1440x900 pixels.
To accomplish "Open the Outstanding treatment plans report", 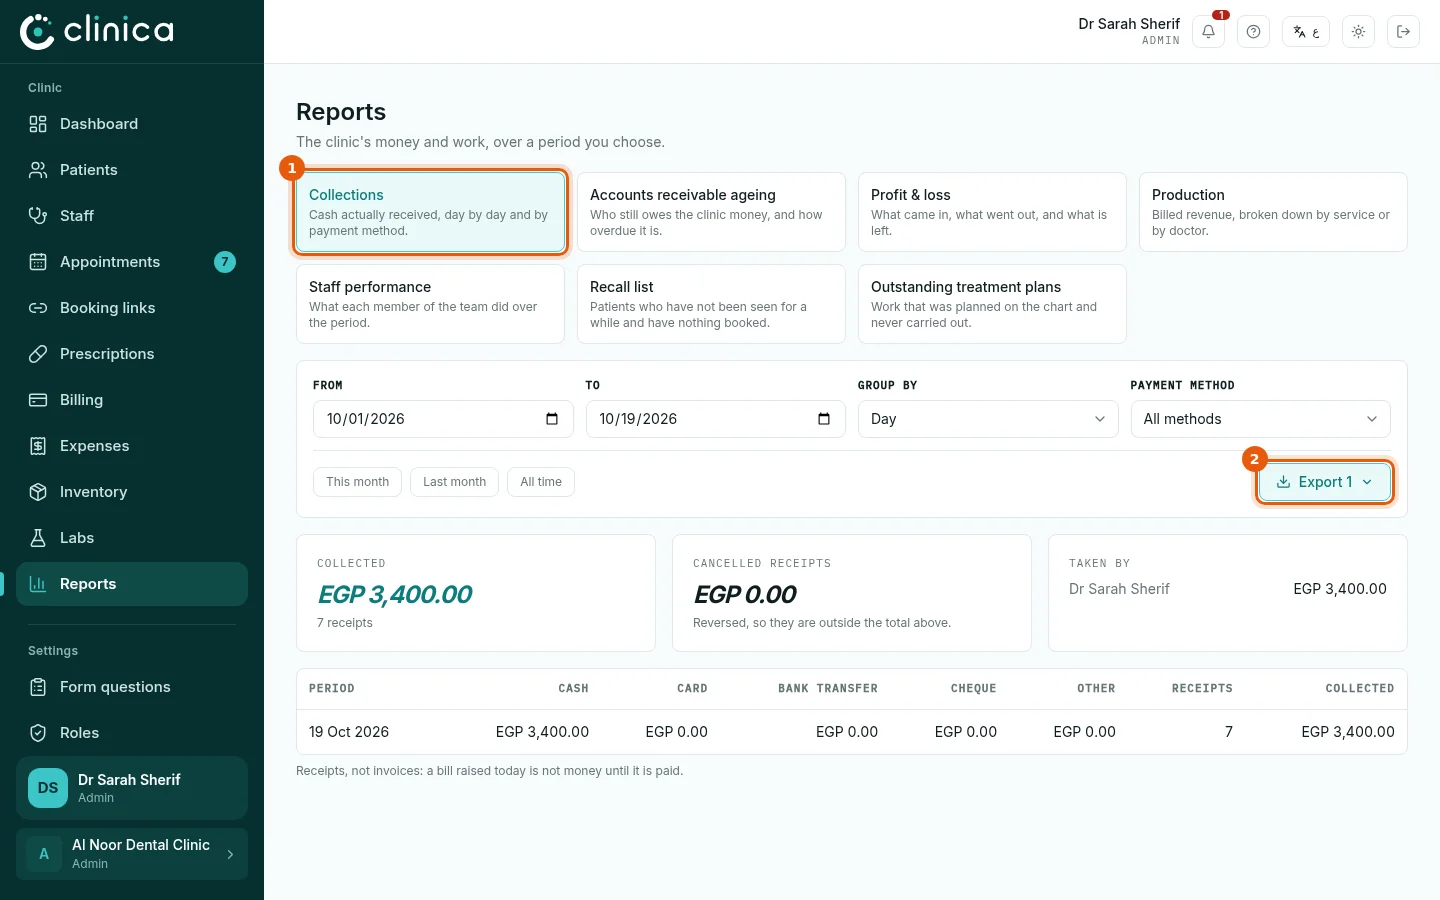I will (992, 304).
